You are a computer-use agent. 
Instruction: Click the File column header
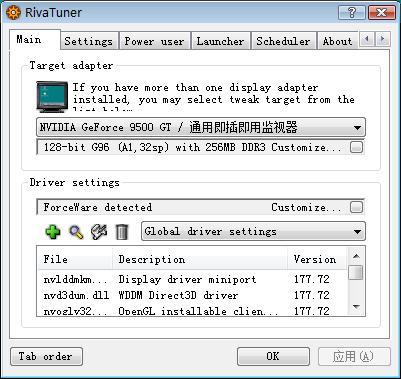(75, 259)
